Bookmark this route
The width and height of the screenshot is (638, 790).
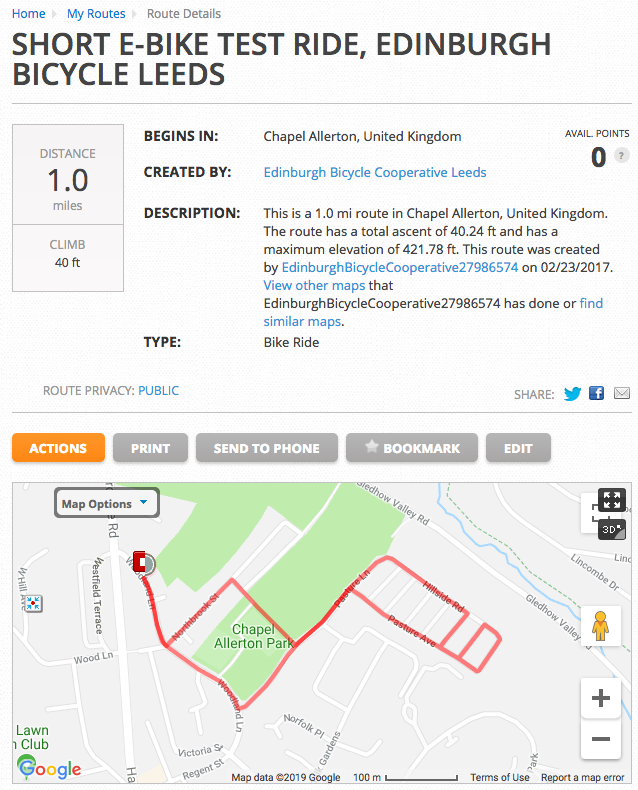coord(410,448)
